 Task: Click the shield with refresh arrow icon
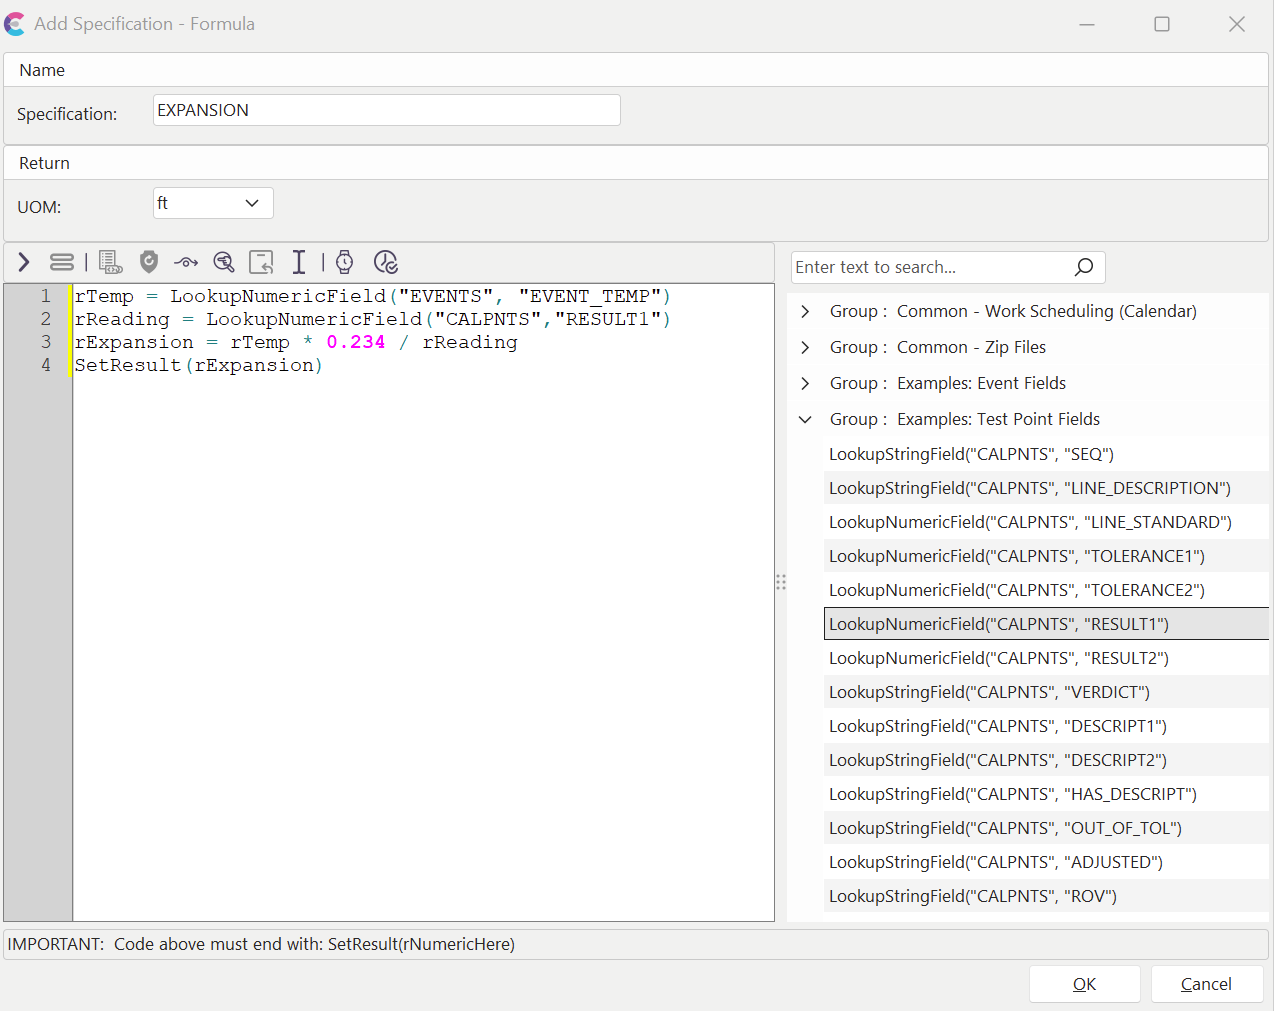149,262
